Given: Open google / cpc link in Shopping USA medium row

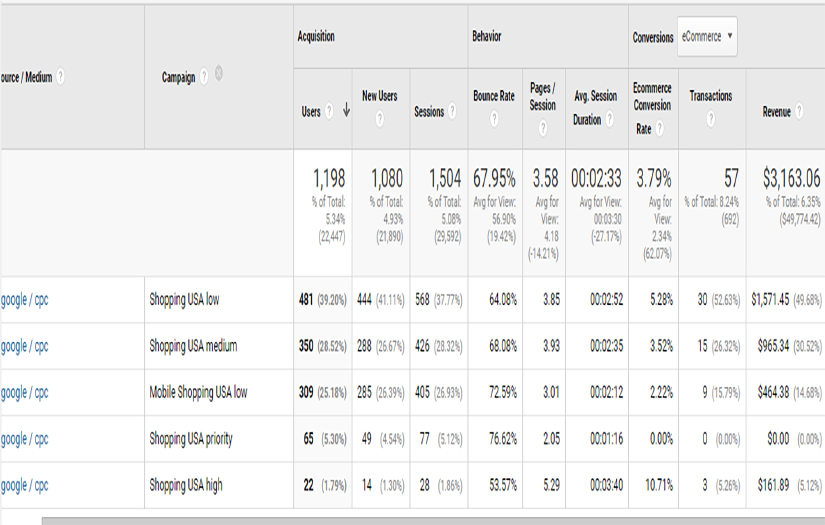Looking at the screenshot, I should tap(24, 346).
